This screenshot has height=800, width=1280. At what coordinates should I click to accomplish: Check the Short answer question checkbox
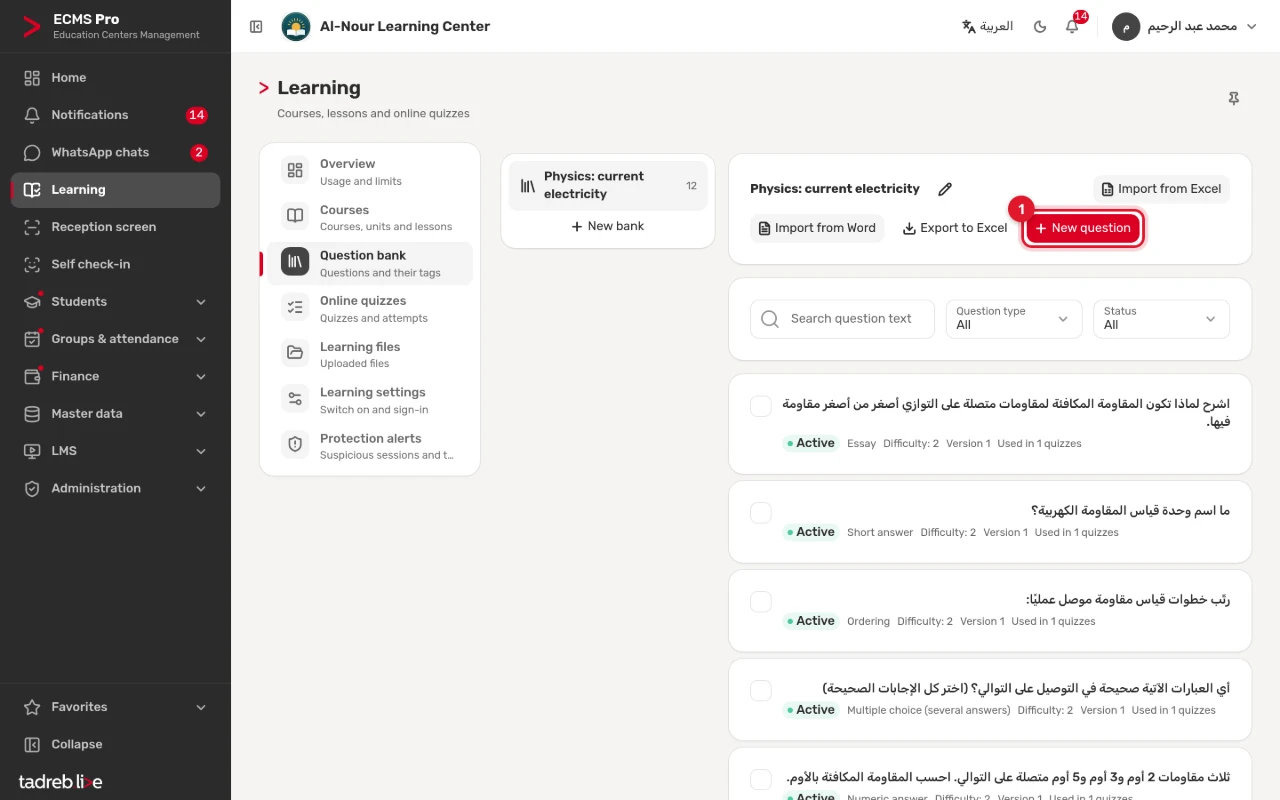pyautogui.click(x=761, y=513)
